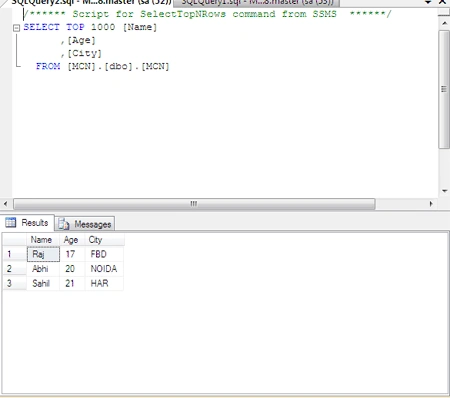
Task: Click the Name column header
Action: 43,240
